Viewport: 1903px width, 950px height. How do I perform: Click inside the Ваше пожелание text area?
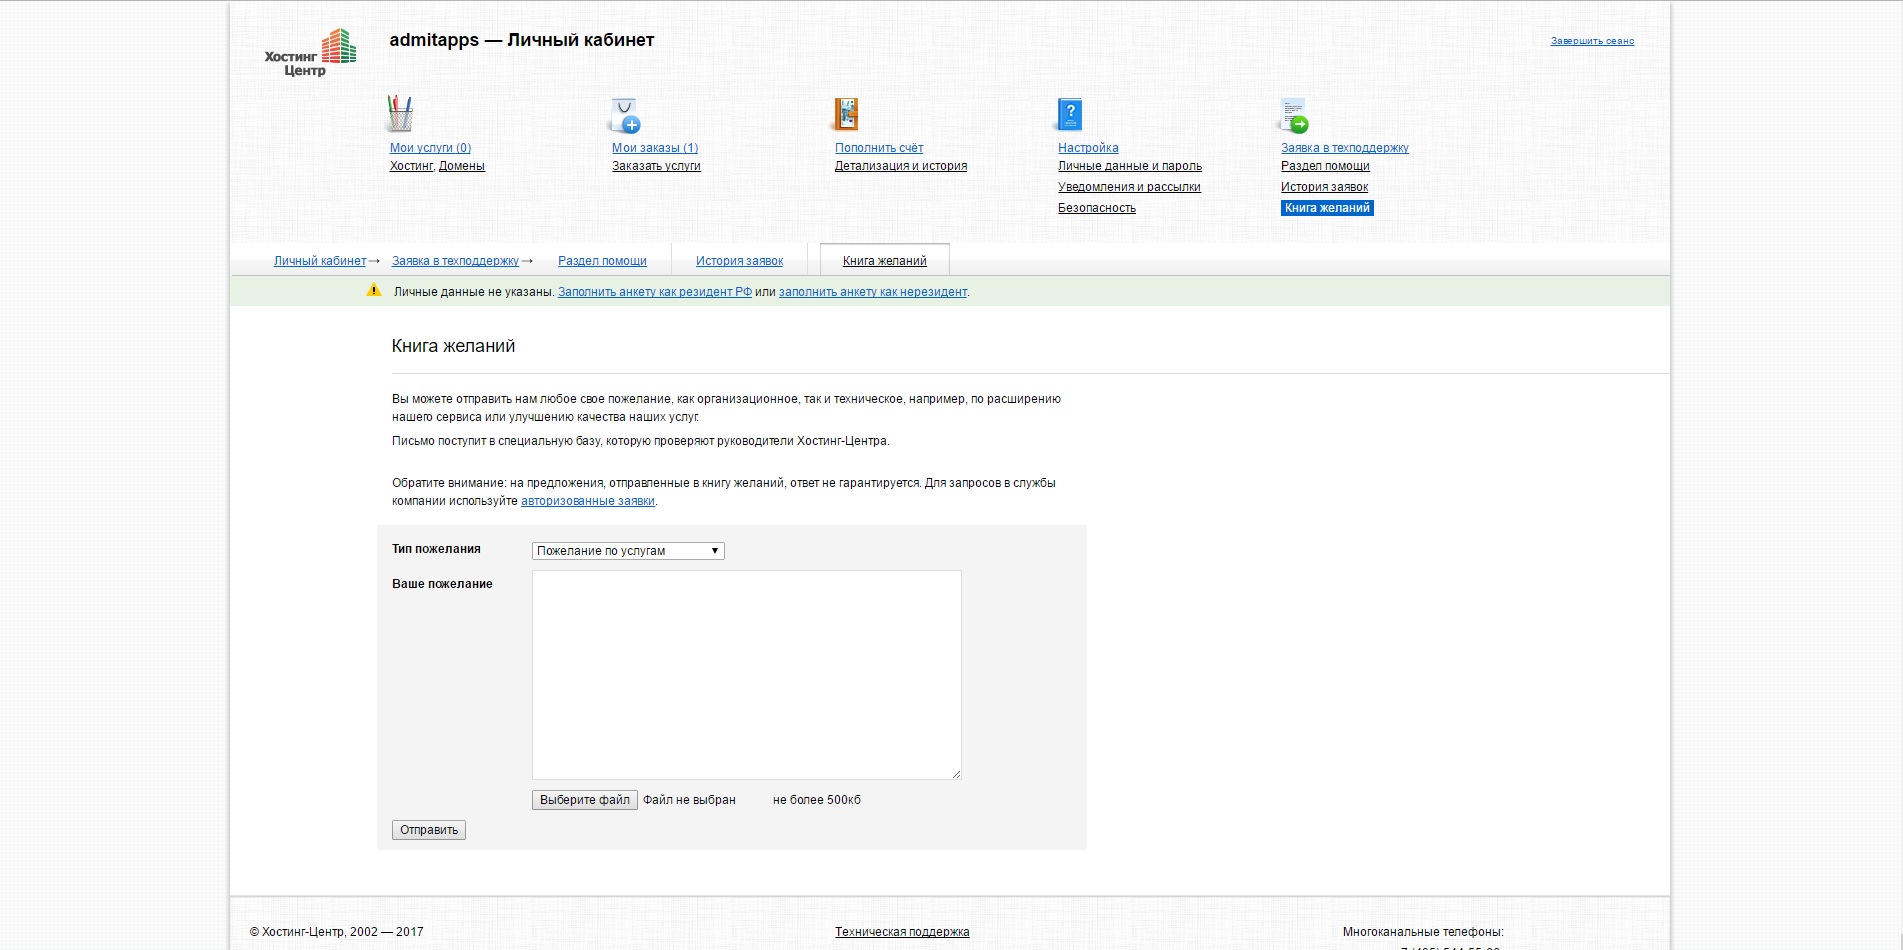747,675
